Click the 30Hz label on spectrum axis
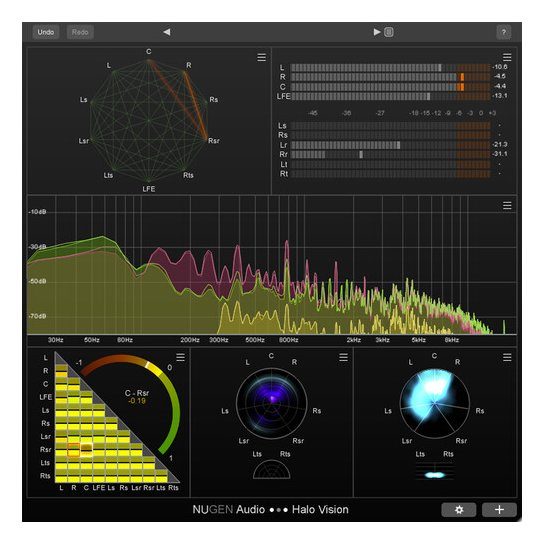The width and height of the screenshot is (544, 544). (x=56, y=340)
